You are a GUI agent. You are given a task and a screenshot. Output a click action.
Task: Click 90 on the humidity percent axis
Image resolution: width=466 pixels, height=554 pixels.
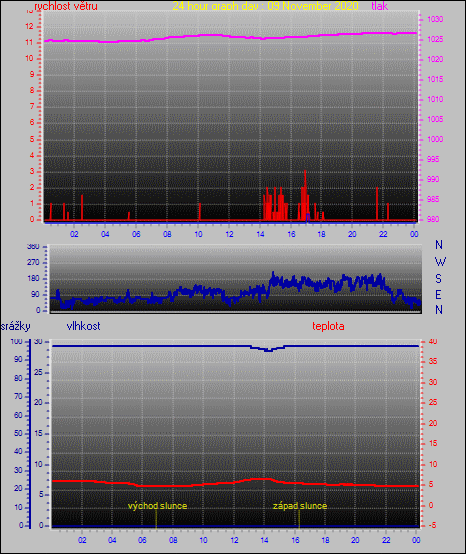point(18,359)
